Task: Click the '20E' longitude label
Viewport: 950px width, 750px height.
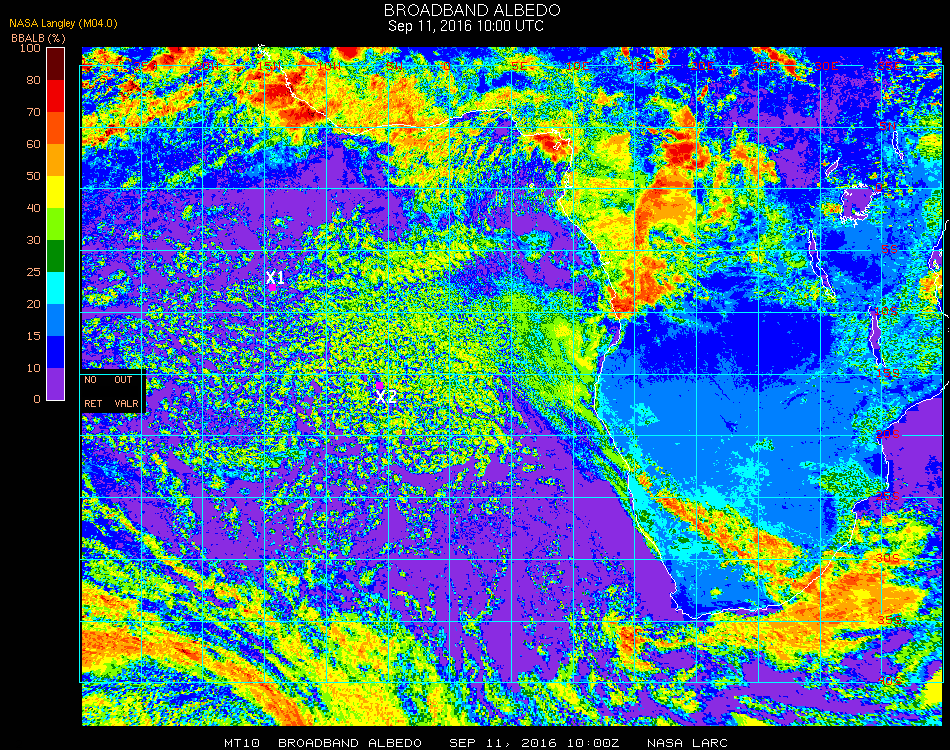Action: pyautogui.click(x=702, y=66)
